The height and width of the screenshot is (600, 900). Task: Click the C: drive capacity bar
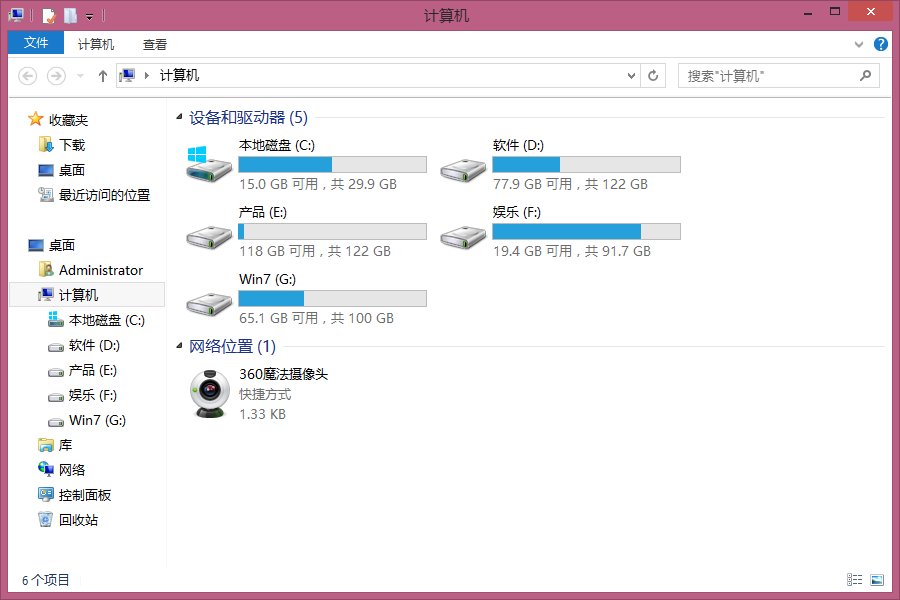pos(332,163)
